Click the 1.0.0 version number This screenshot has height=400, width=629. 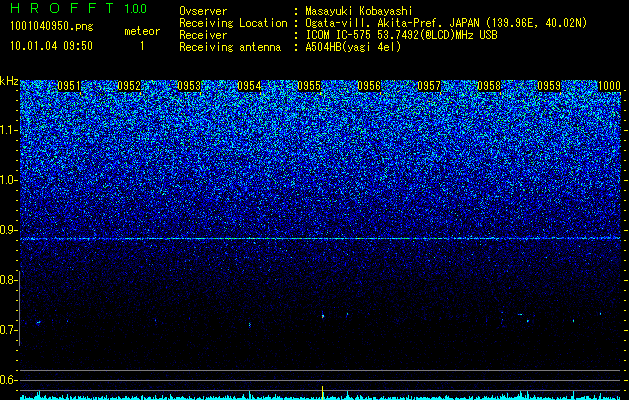coord(136,8)
